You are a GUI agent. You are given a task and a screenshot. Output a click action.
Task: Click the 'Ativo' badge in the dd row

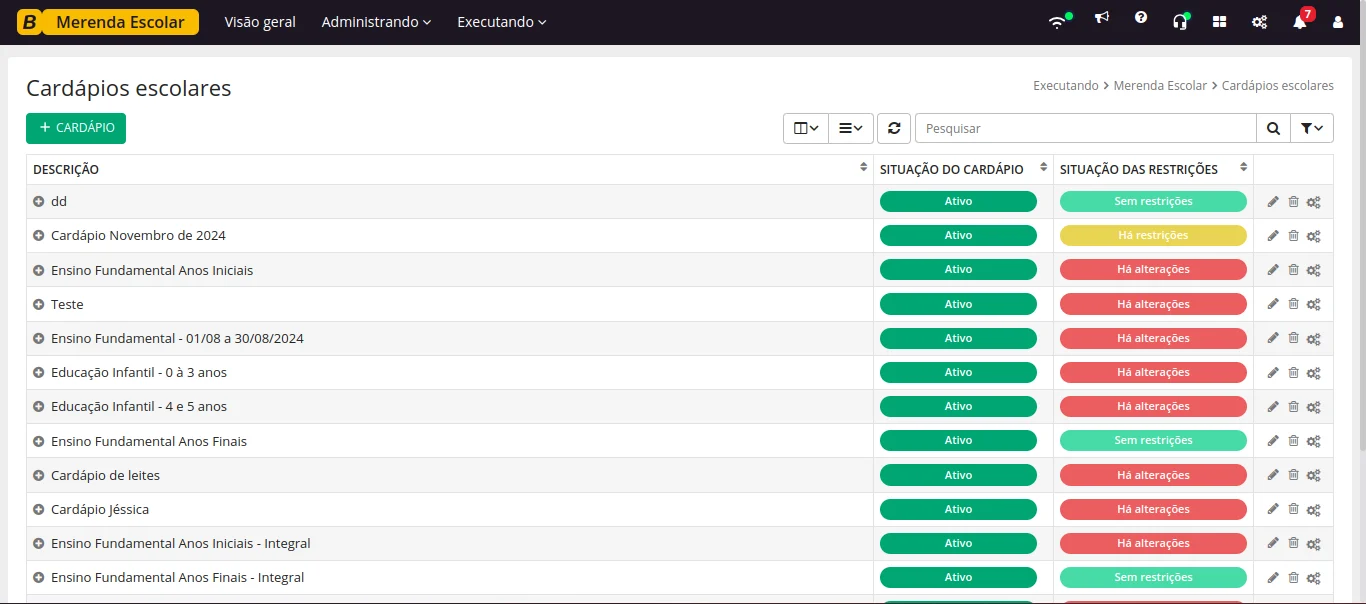click(958, 202)
